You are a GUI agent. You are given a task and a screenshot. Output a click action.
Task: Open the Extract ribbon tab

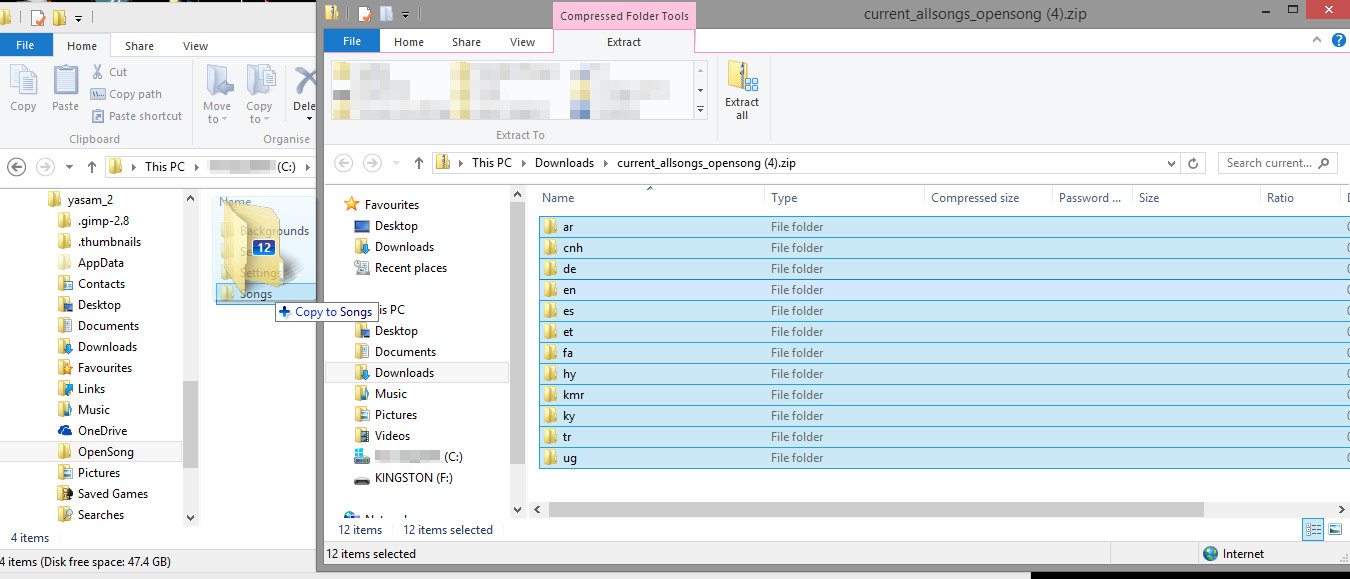tap(624, 42)
